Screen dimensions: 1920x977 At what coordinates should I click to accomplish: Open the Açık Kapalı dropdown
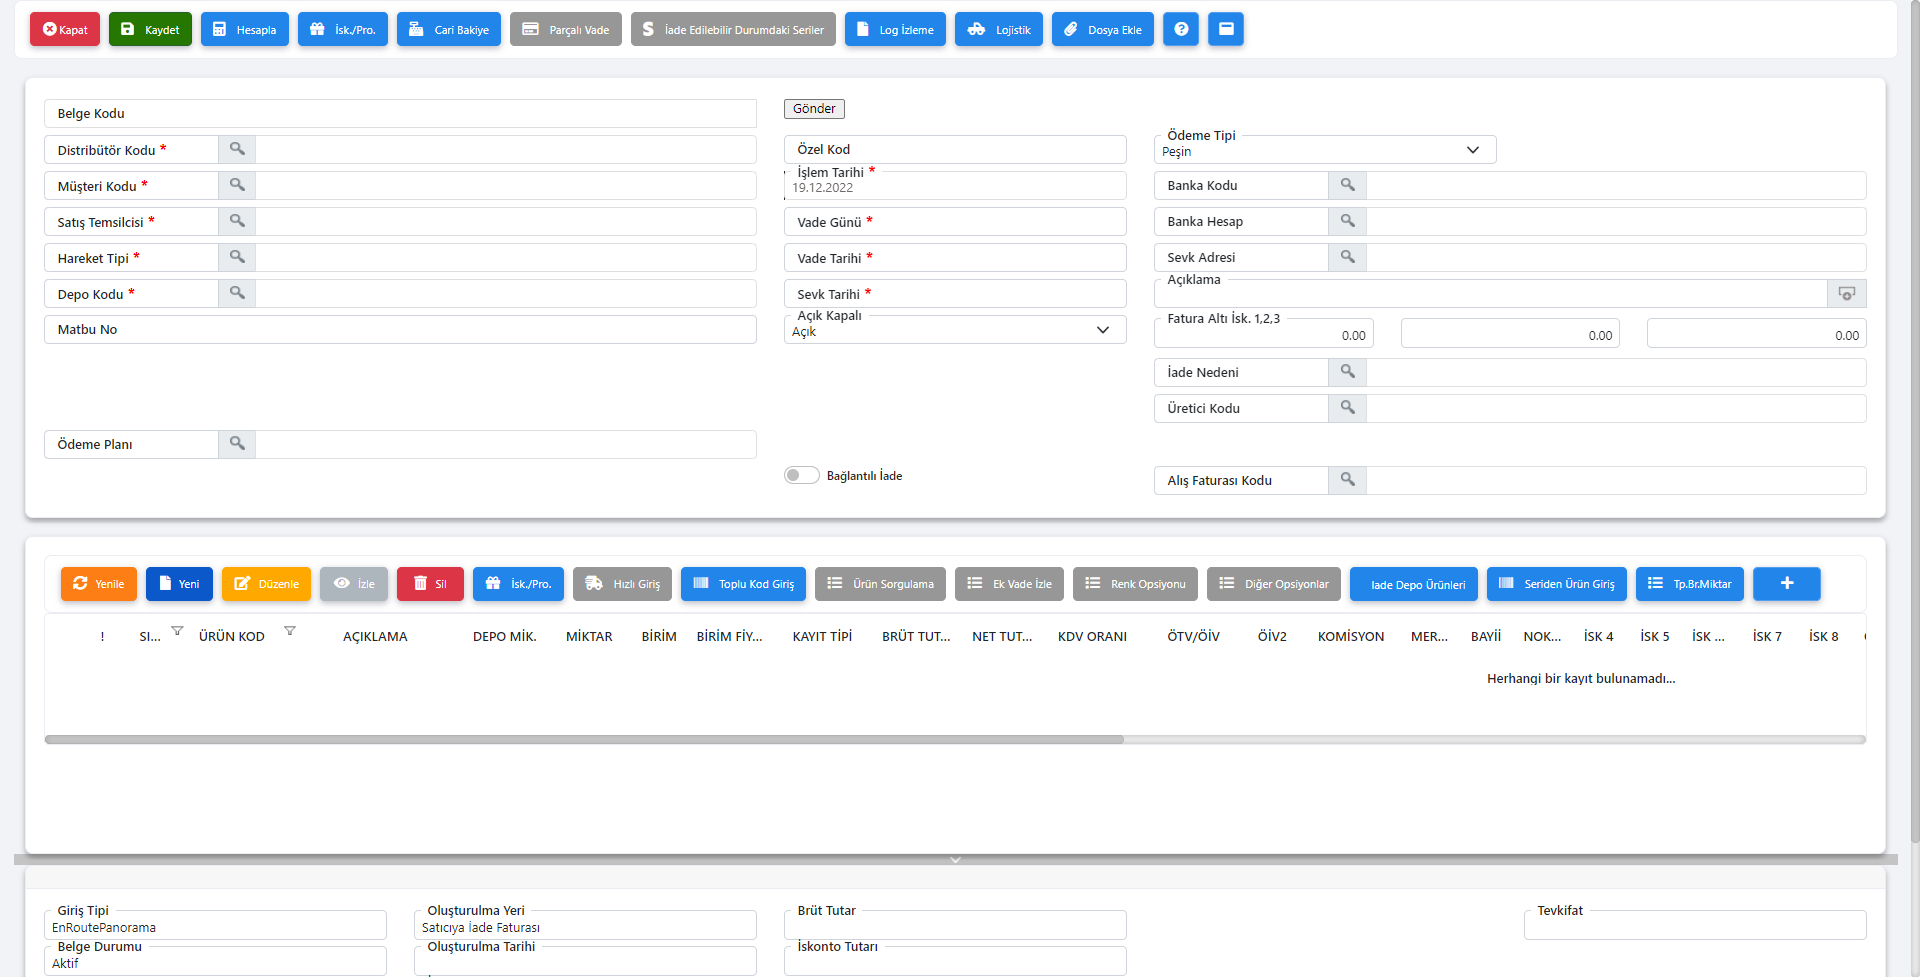pos(1102,330)
